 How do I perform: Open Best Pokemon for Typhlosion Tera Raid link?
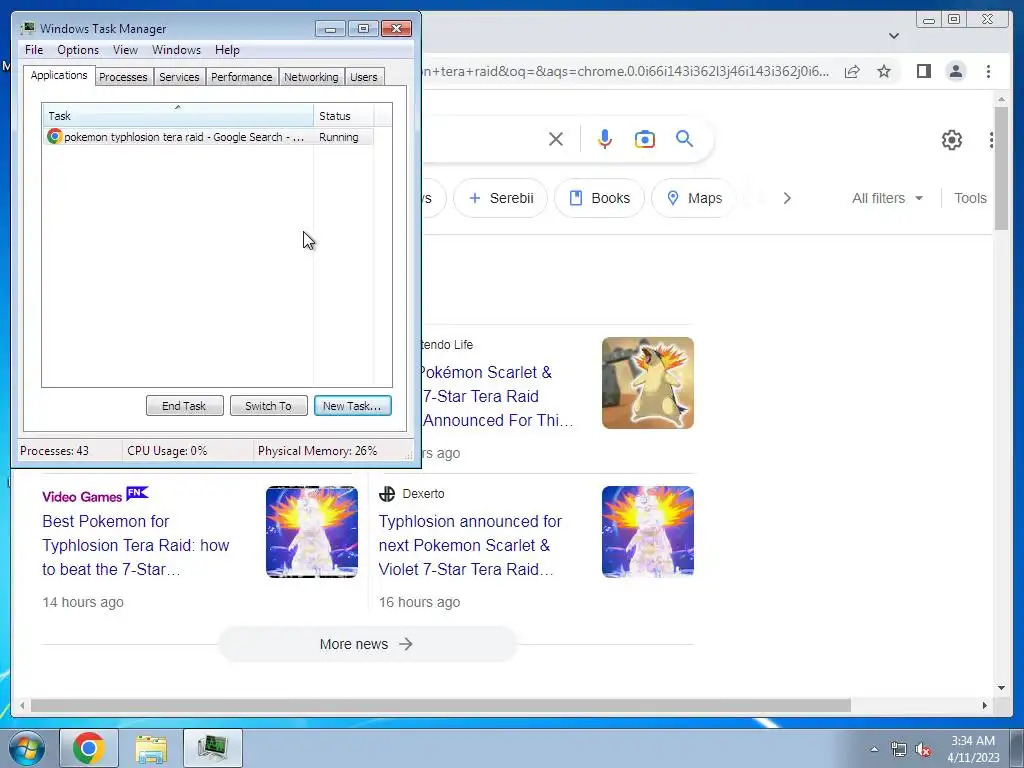click(x=136, y=545)
